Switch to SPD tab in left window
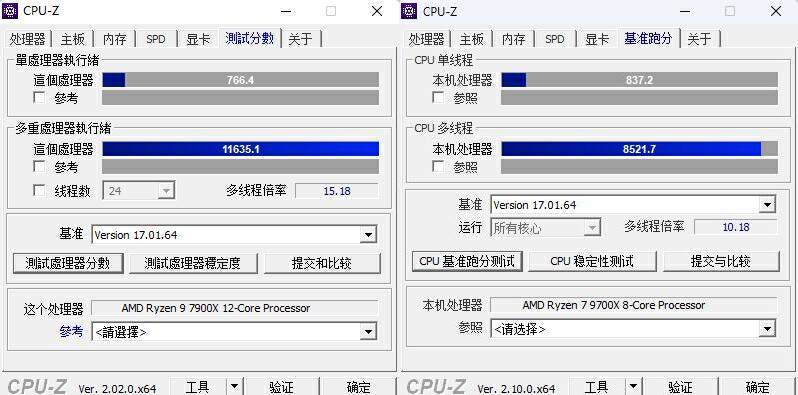 coord(156,39)
